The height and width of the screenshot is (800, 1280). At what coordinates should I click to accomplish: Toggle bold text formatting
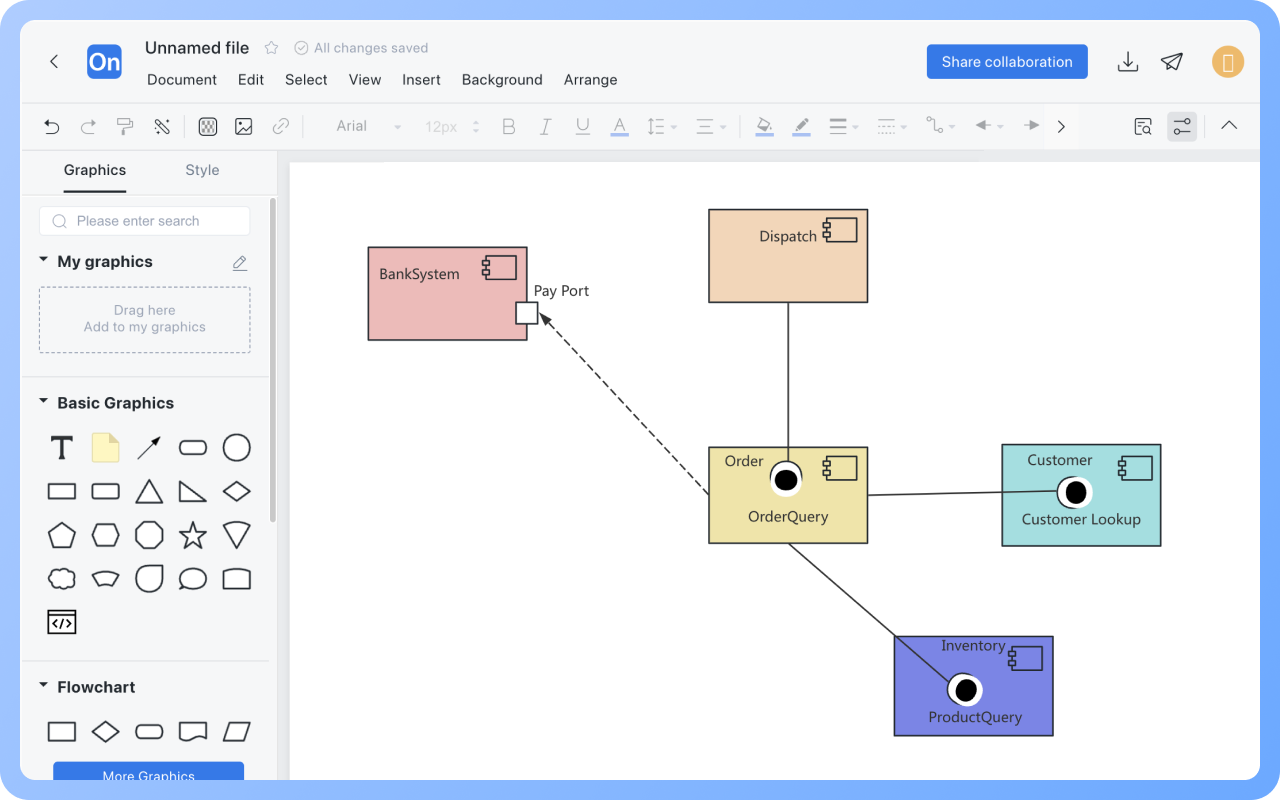click(x=508, y=126)
